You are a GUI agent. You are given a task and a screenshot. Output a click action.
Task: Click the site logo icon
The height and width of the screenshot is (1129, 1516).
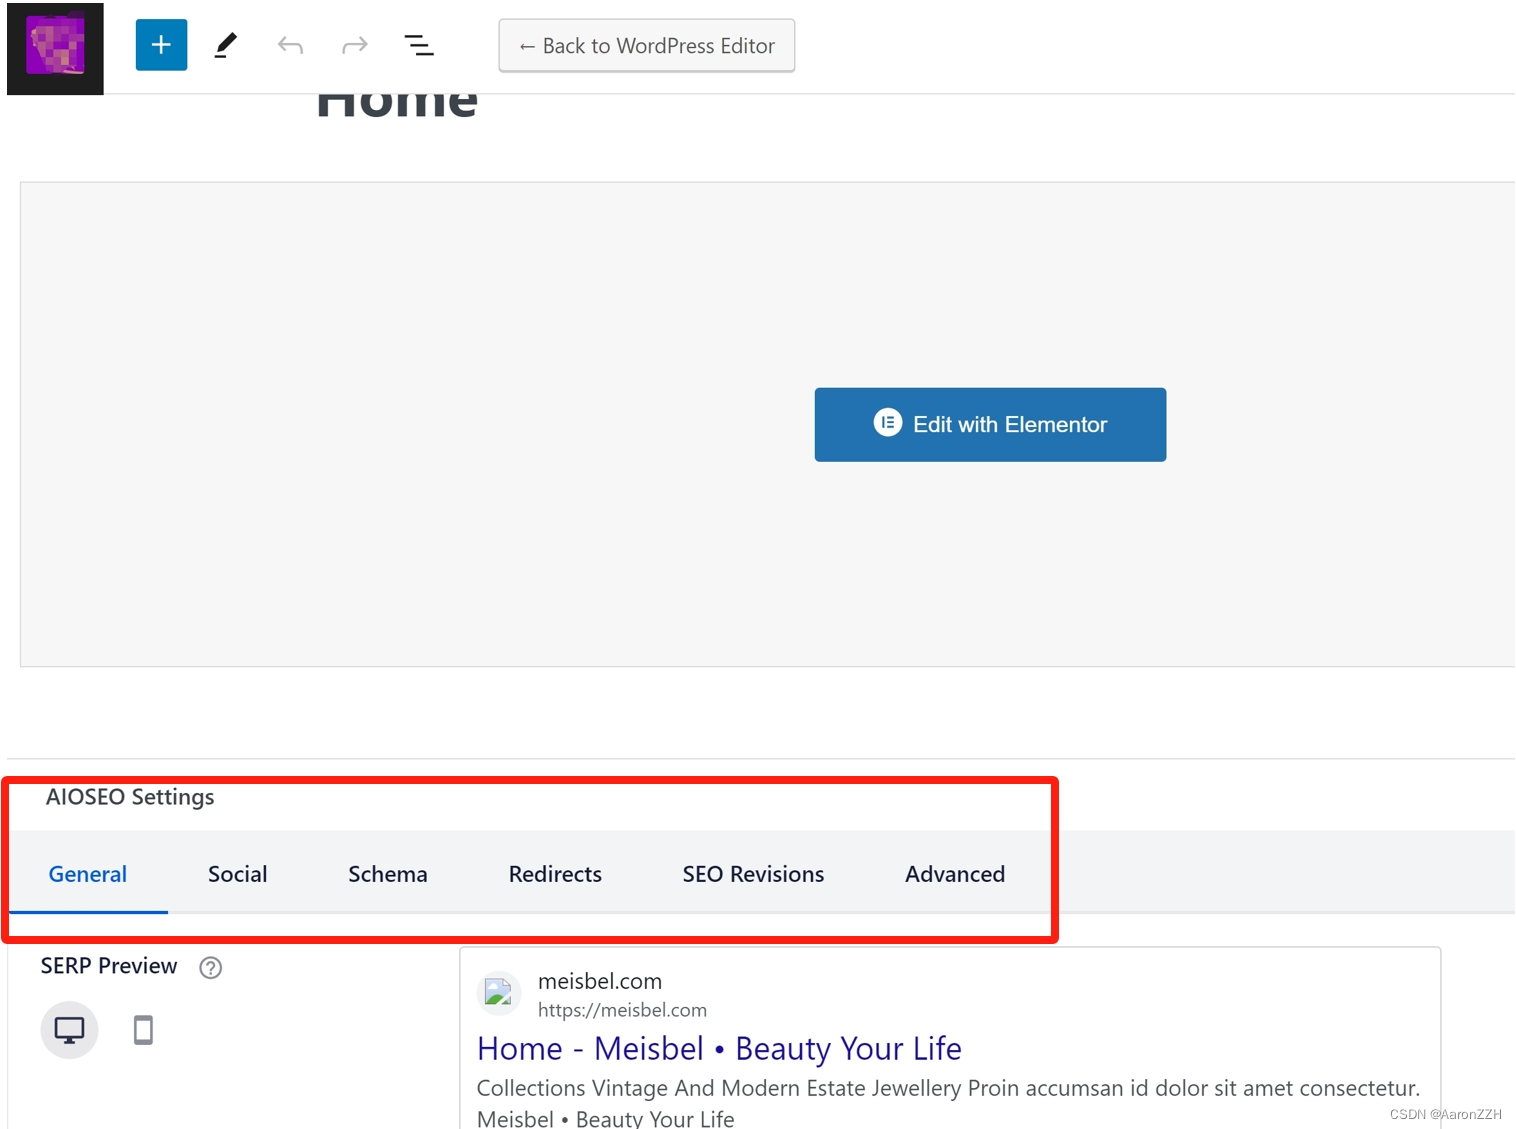click(x=55, y=48)
